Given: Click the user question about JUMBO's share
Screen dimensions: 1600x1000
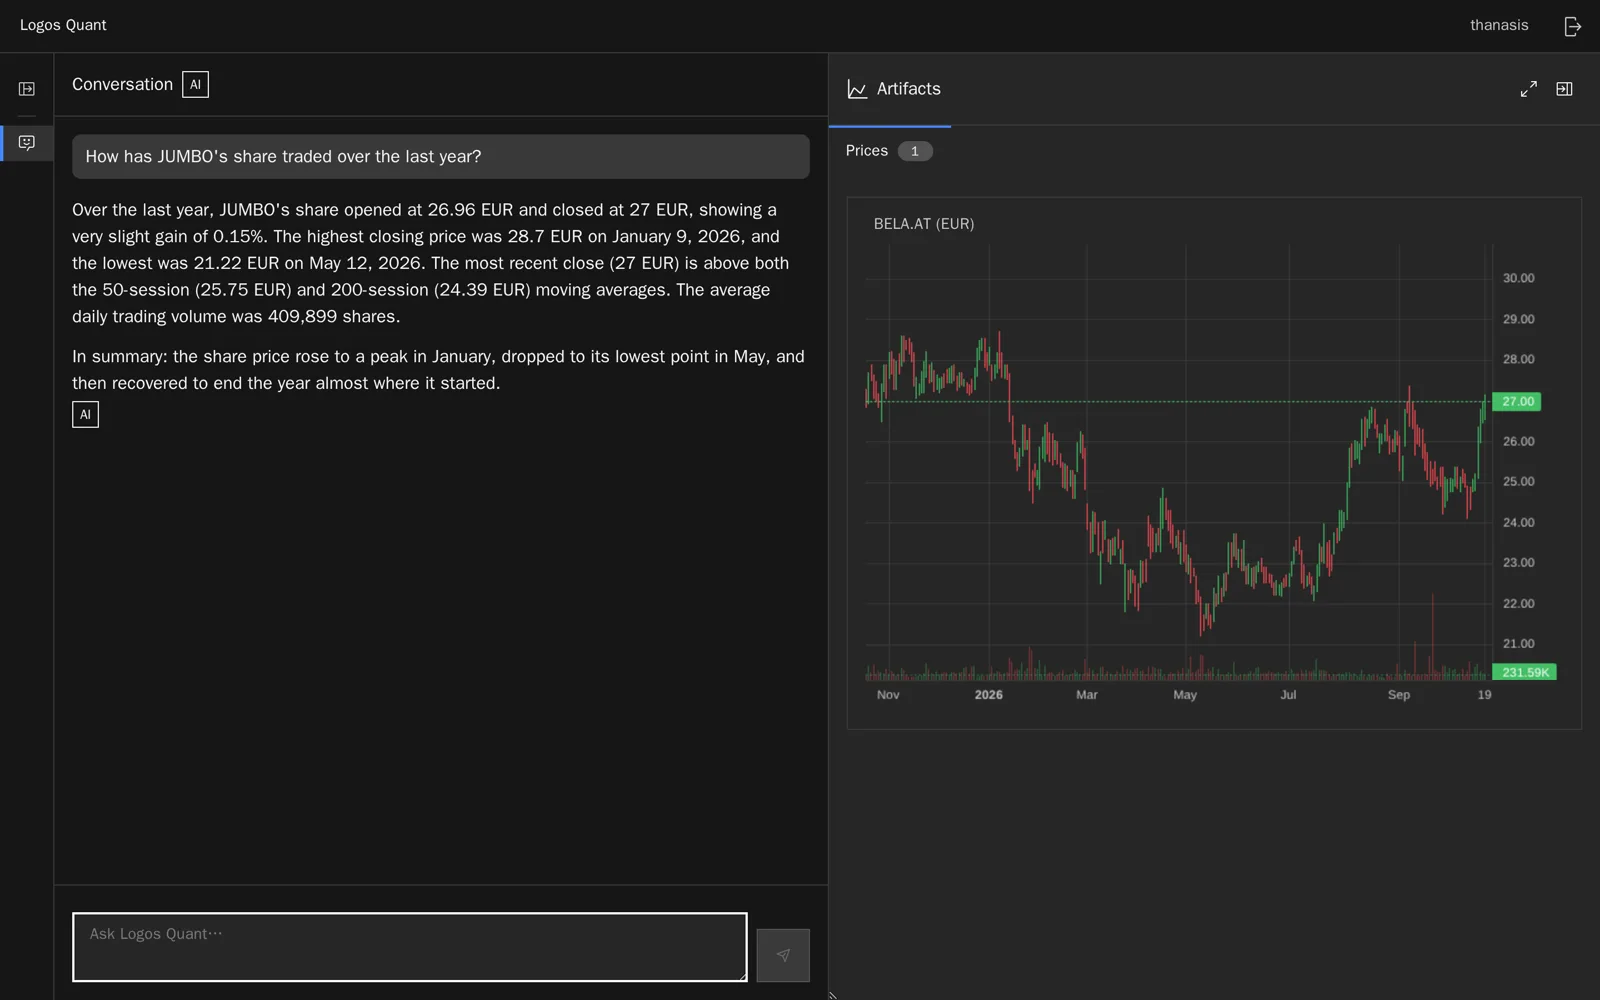Looking at the screenshot, I should [441, 157].
